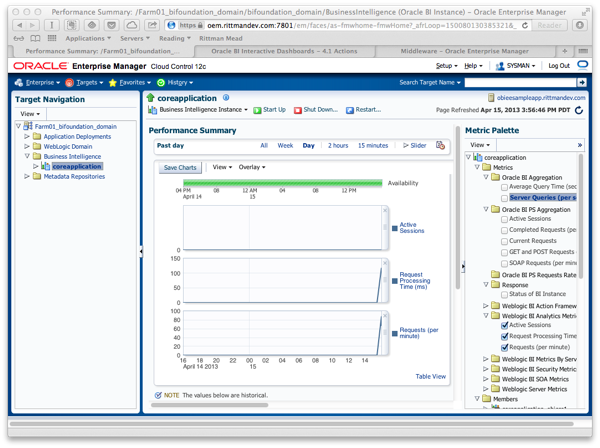Close the Requests per minute chart
Image resolution: width=600 pixels, height=448 pixels.
pos(385,316)
